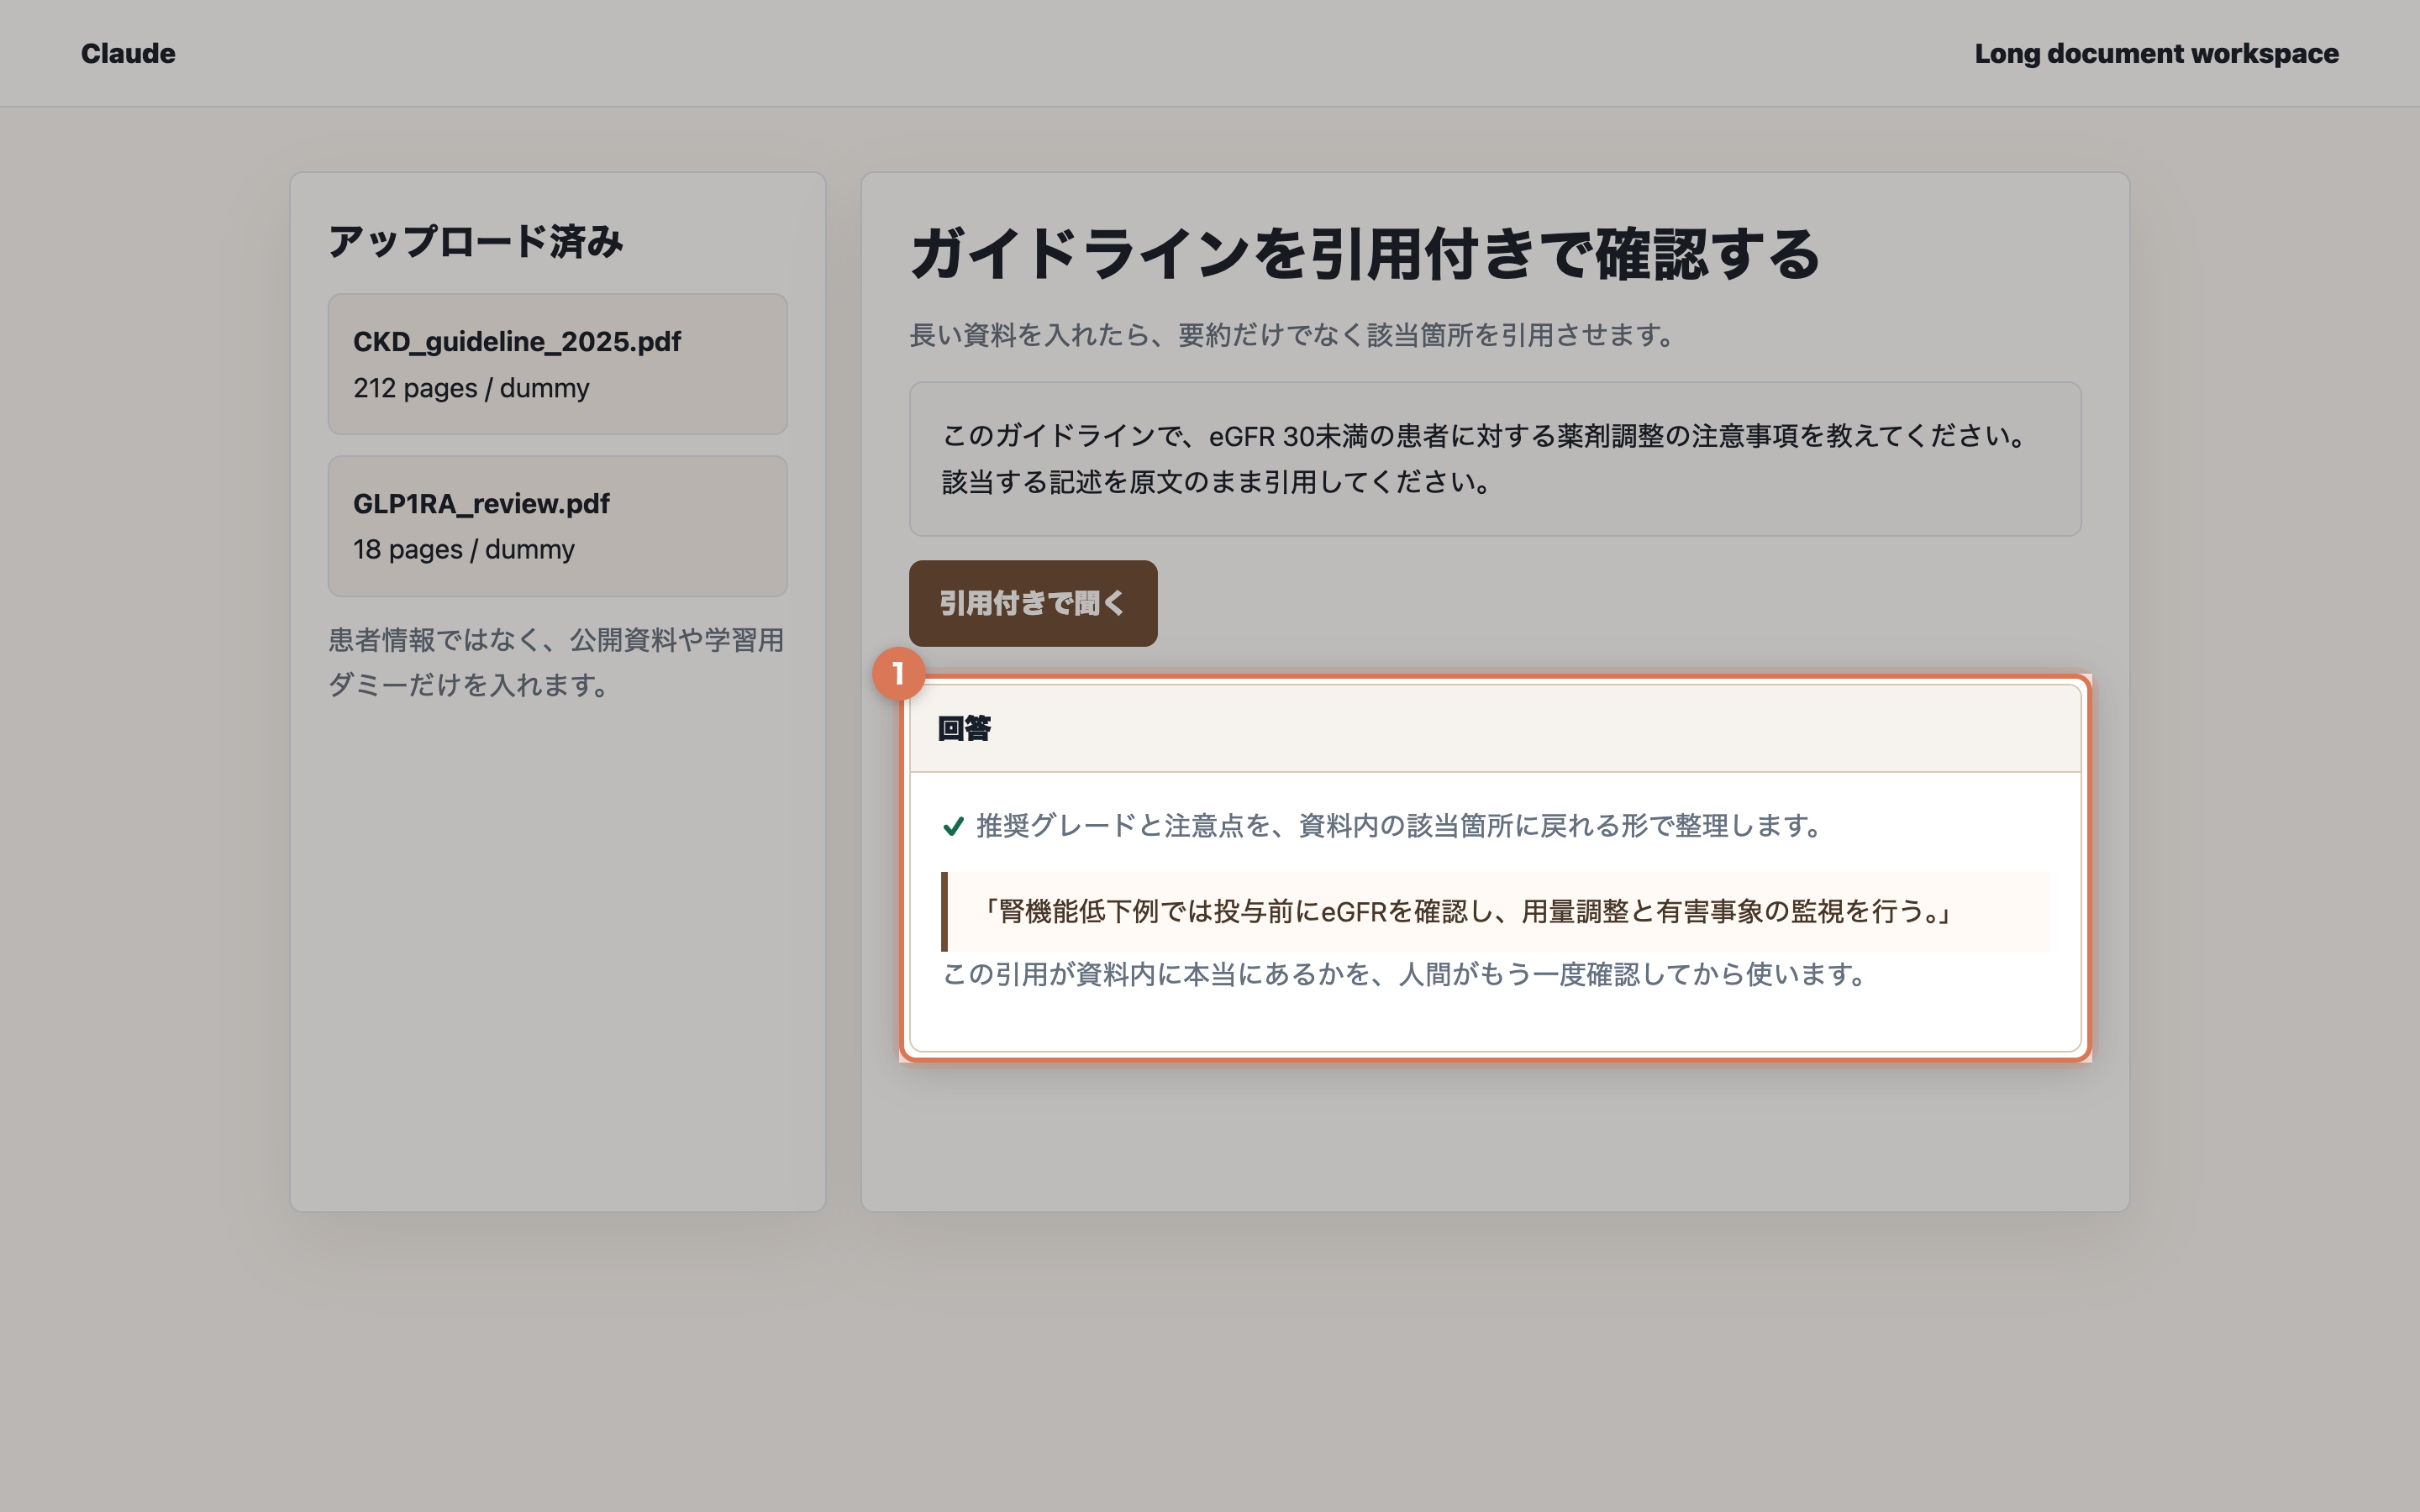Click the subtitle 長い資料を入れたら
Screen dimensions: 2420x1512
[x=1293, y=335]
